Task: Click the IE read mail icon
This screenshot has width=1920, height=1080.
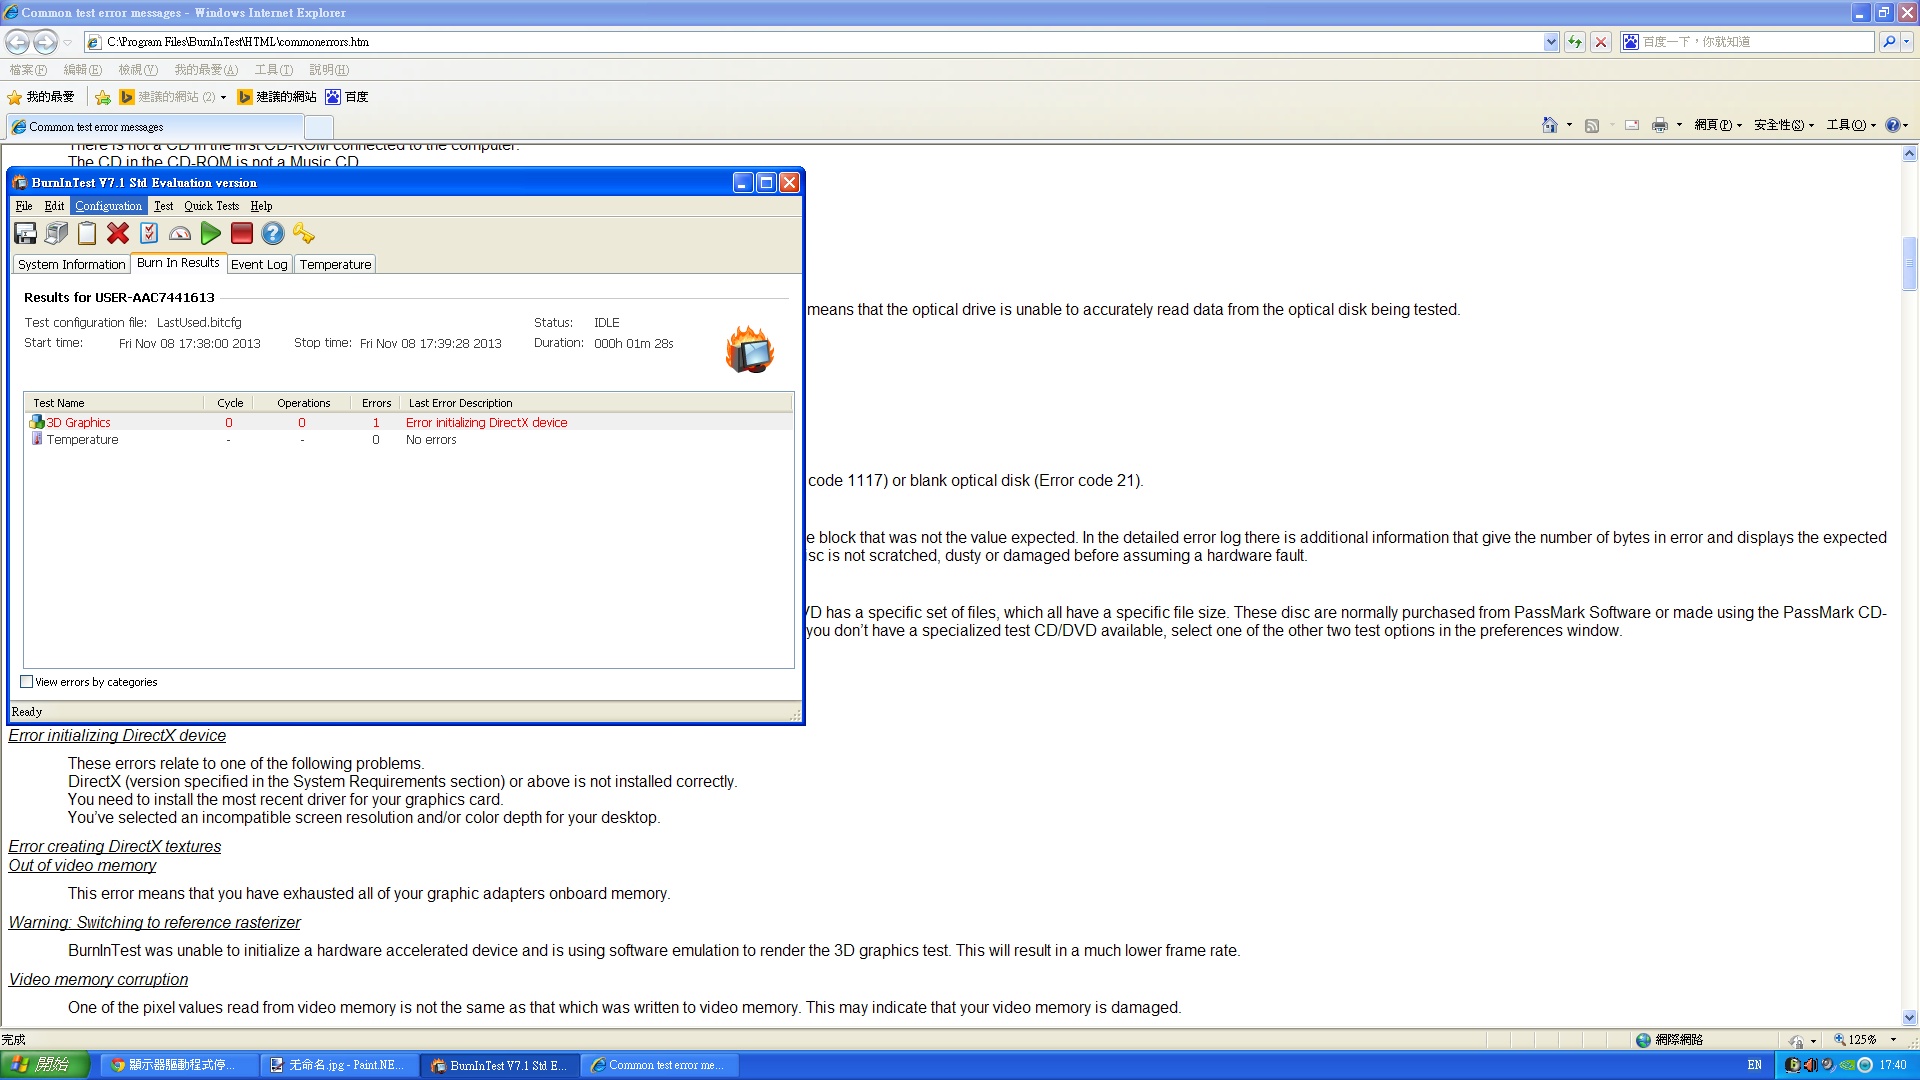Action: coord(1632,125)
